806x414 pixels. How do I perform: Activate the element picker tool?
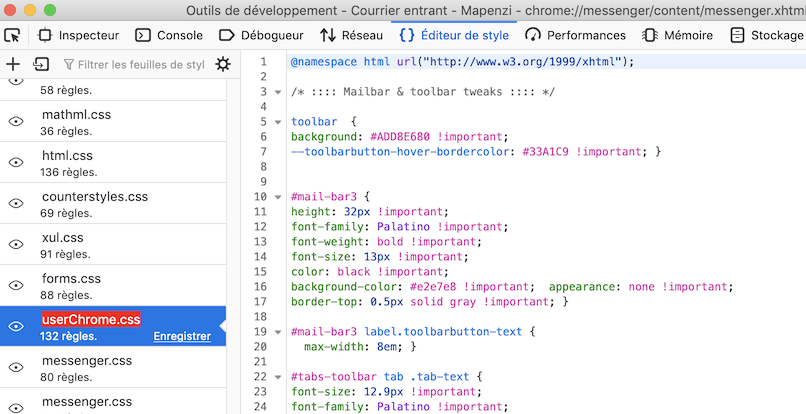(13, 35)
